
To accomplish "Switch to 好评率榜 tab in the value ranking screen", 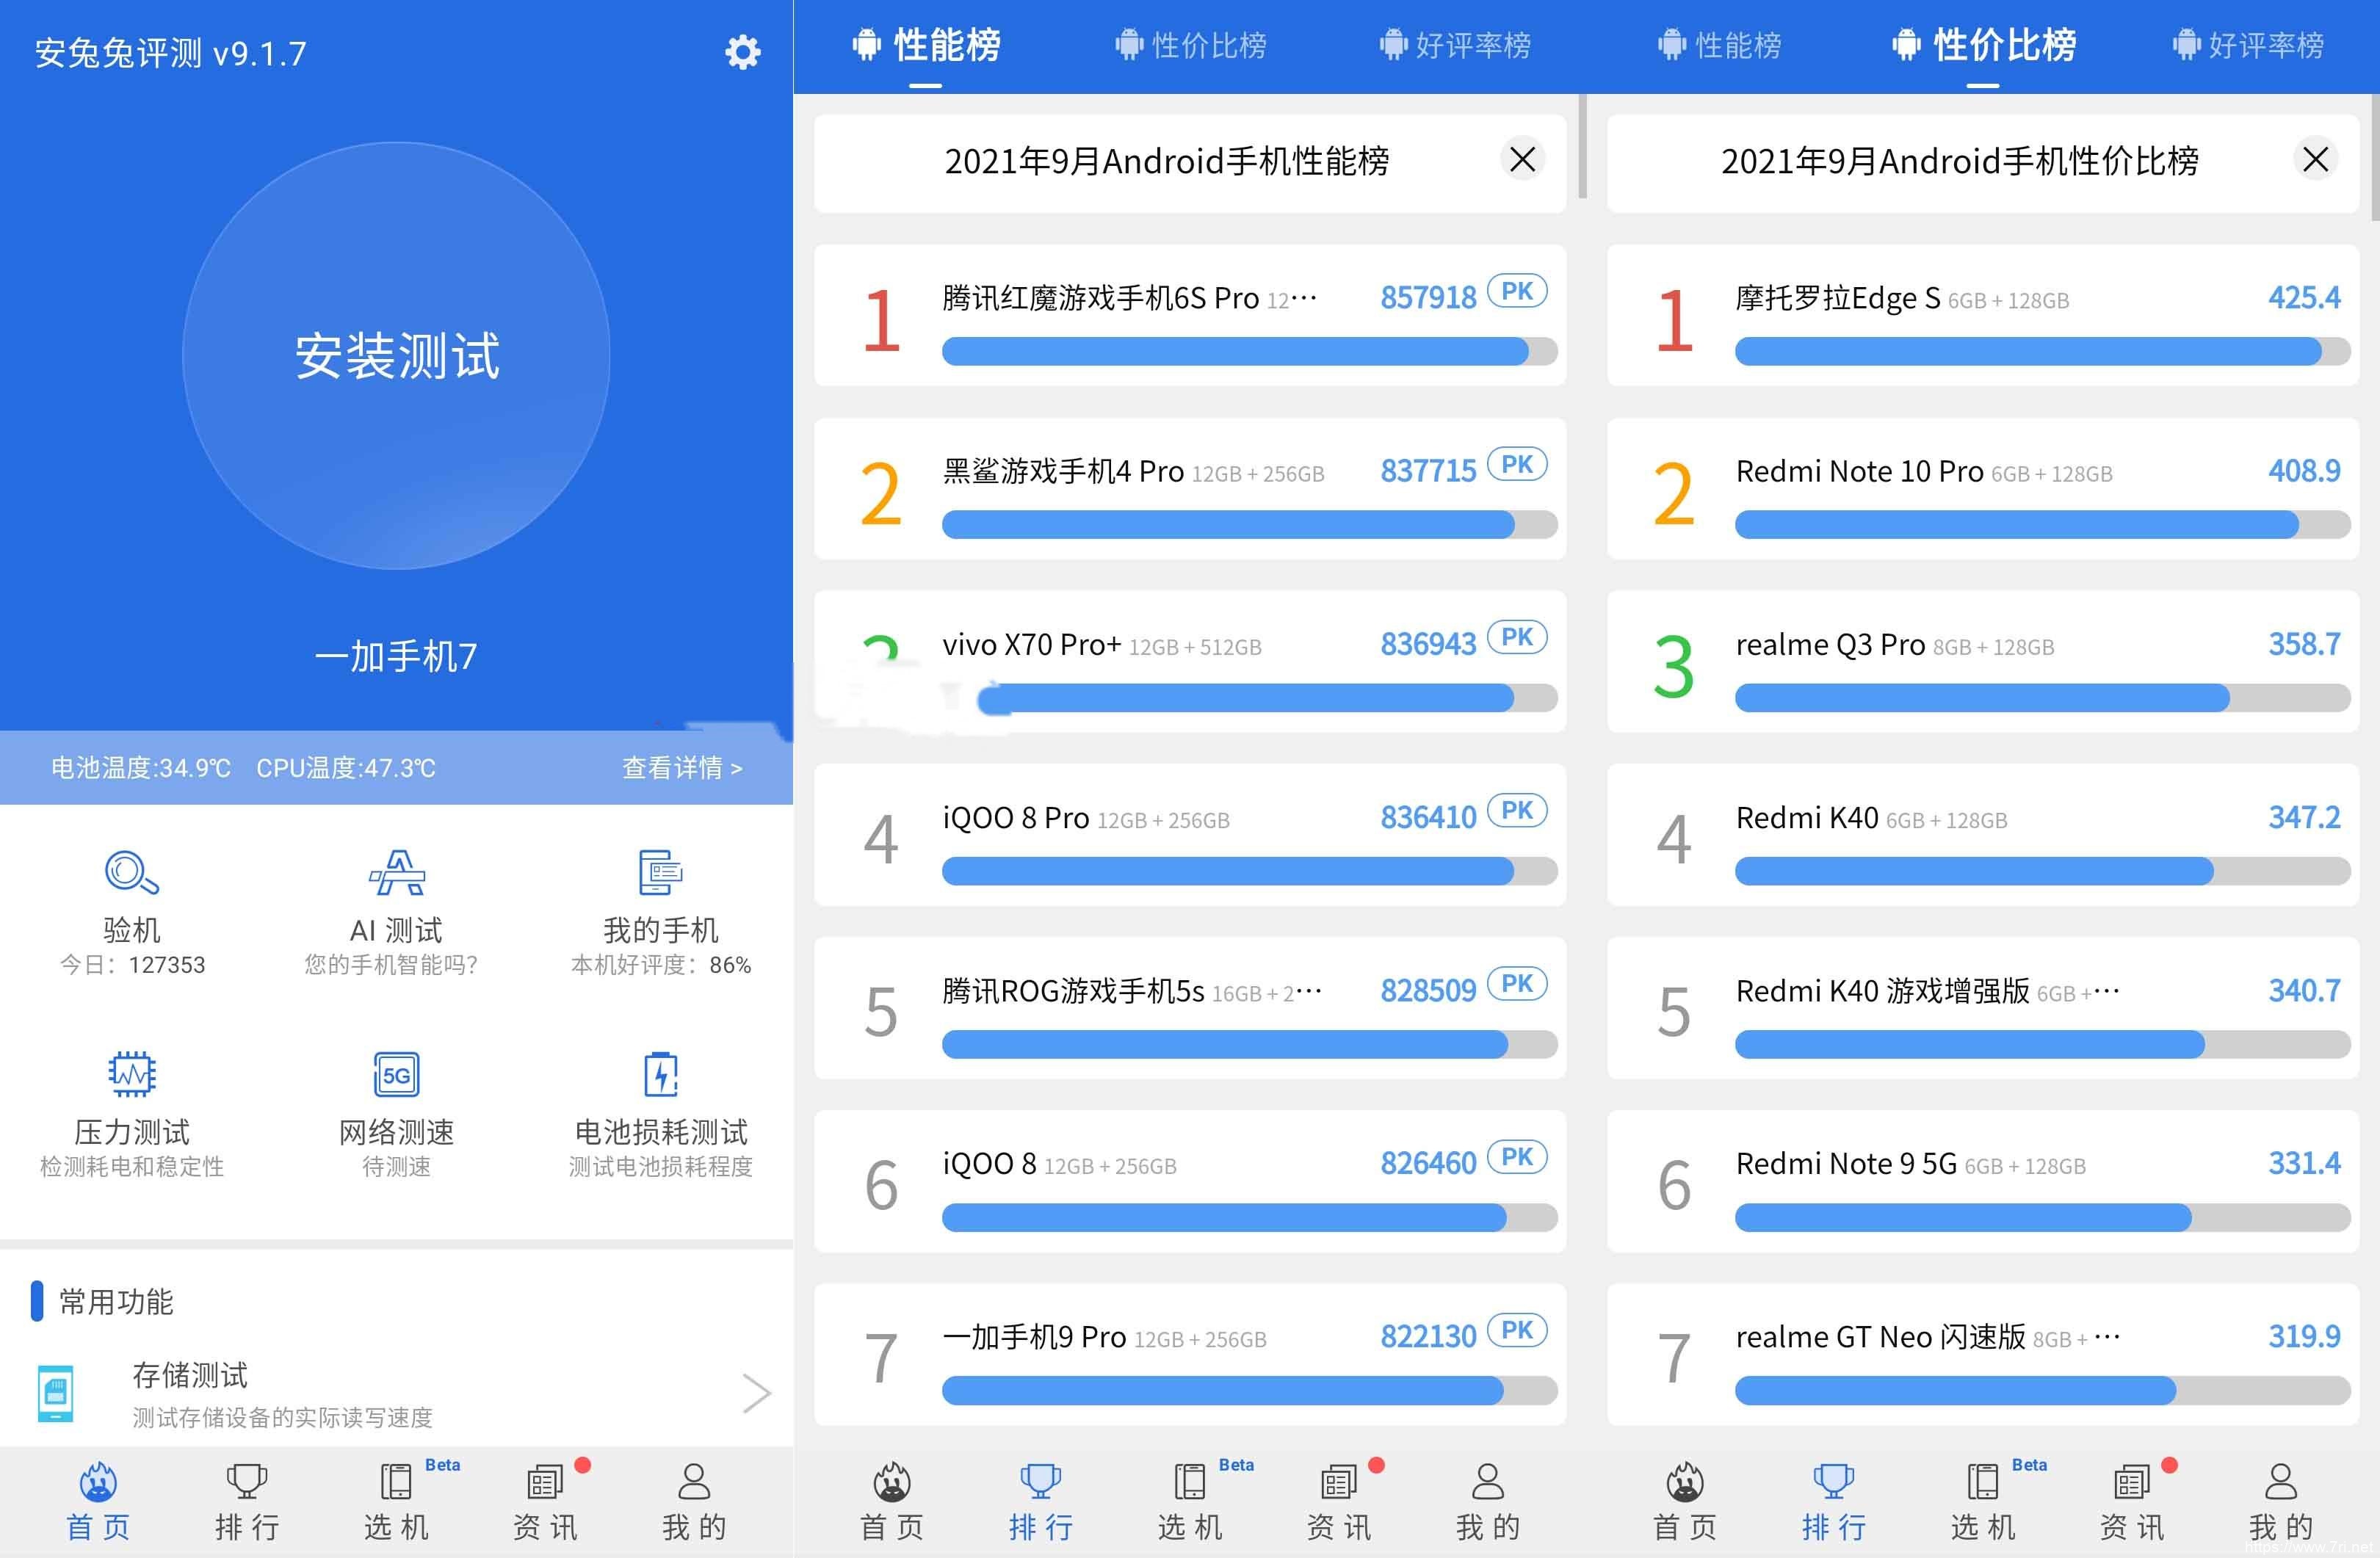I will (x=2248, y=45).
